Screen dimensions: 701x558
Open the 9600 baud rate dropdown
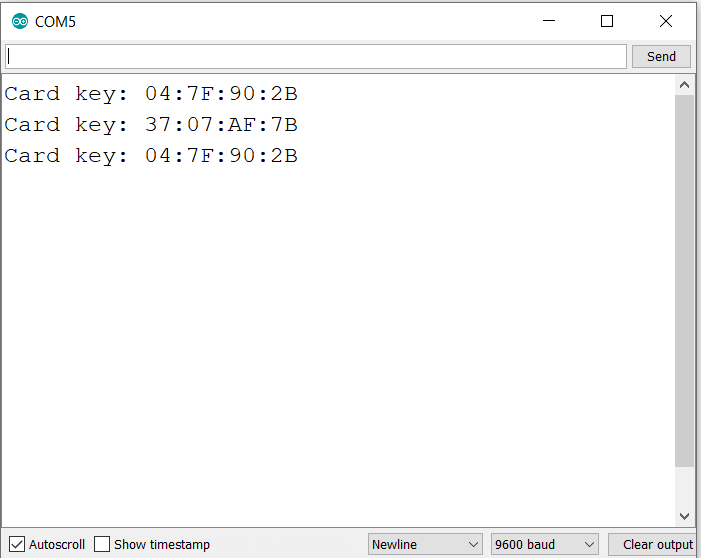(x=544, y=544)
